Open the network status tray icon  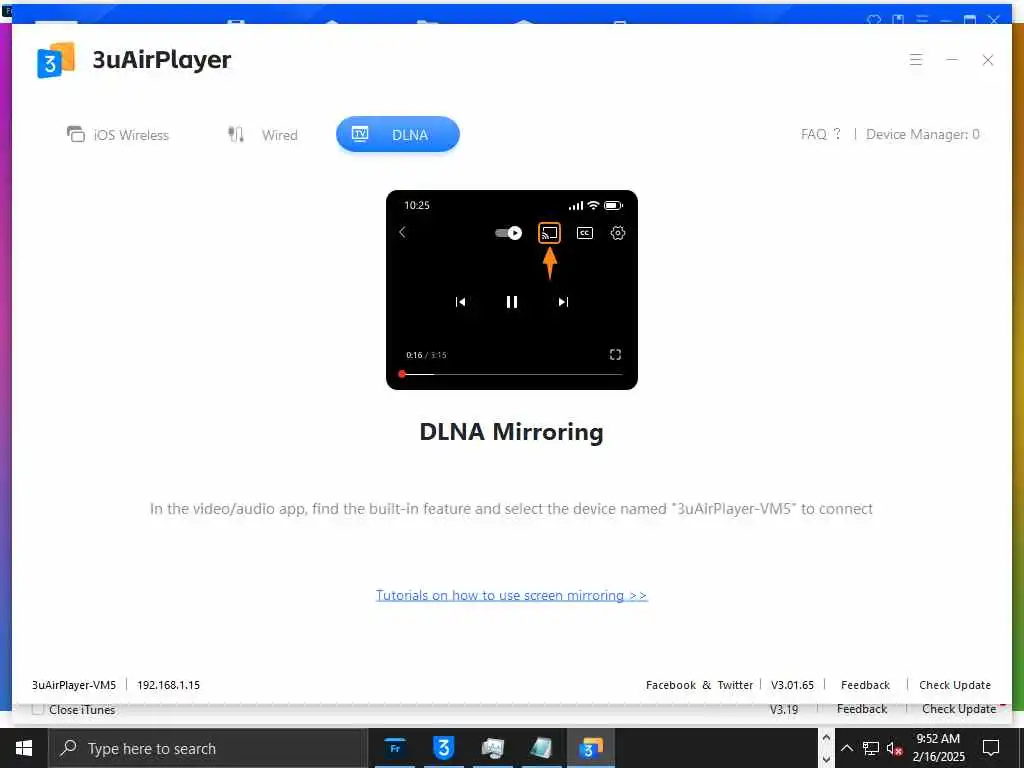(871, 748)
